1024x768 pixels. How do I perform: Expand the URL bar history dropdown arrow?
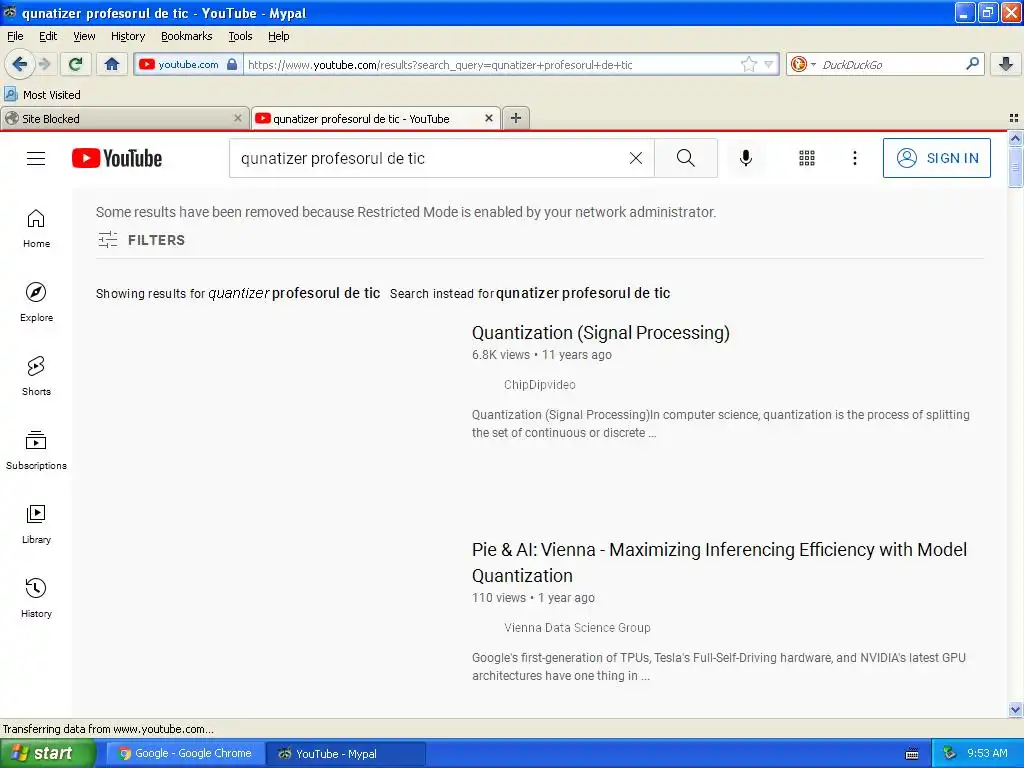point(768,64)
